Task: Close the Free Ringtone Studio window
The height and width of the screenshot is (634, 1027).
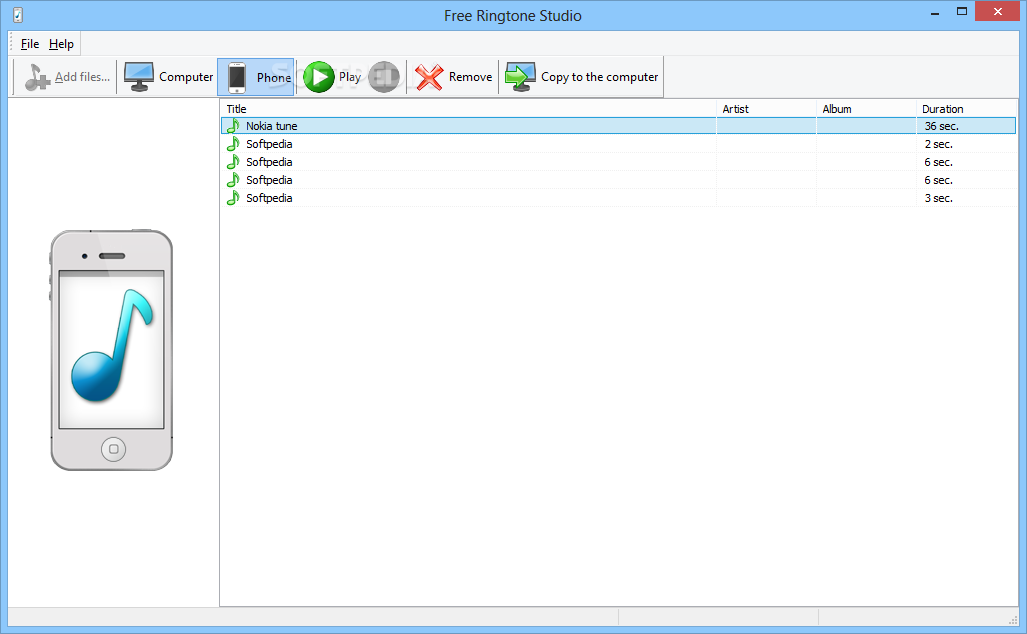Action: pos(998,12)
